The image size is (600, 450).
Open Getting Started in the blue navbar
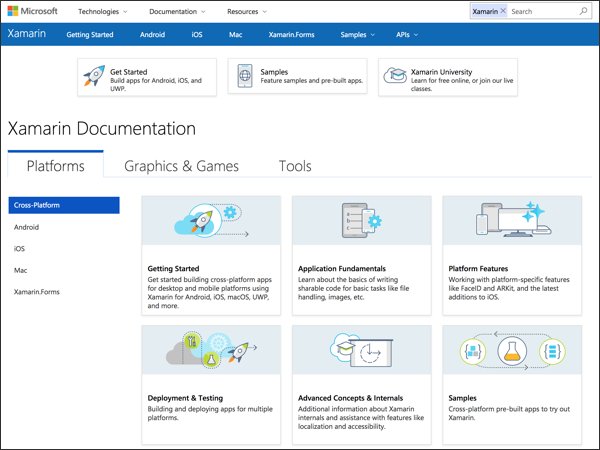90,34
